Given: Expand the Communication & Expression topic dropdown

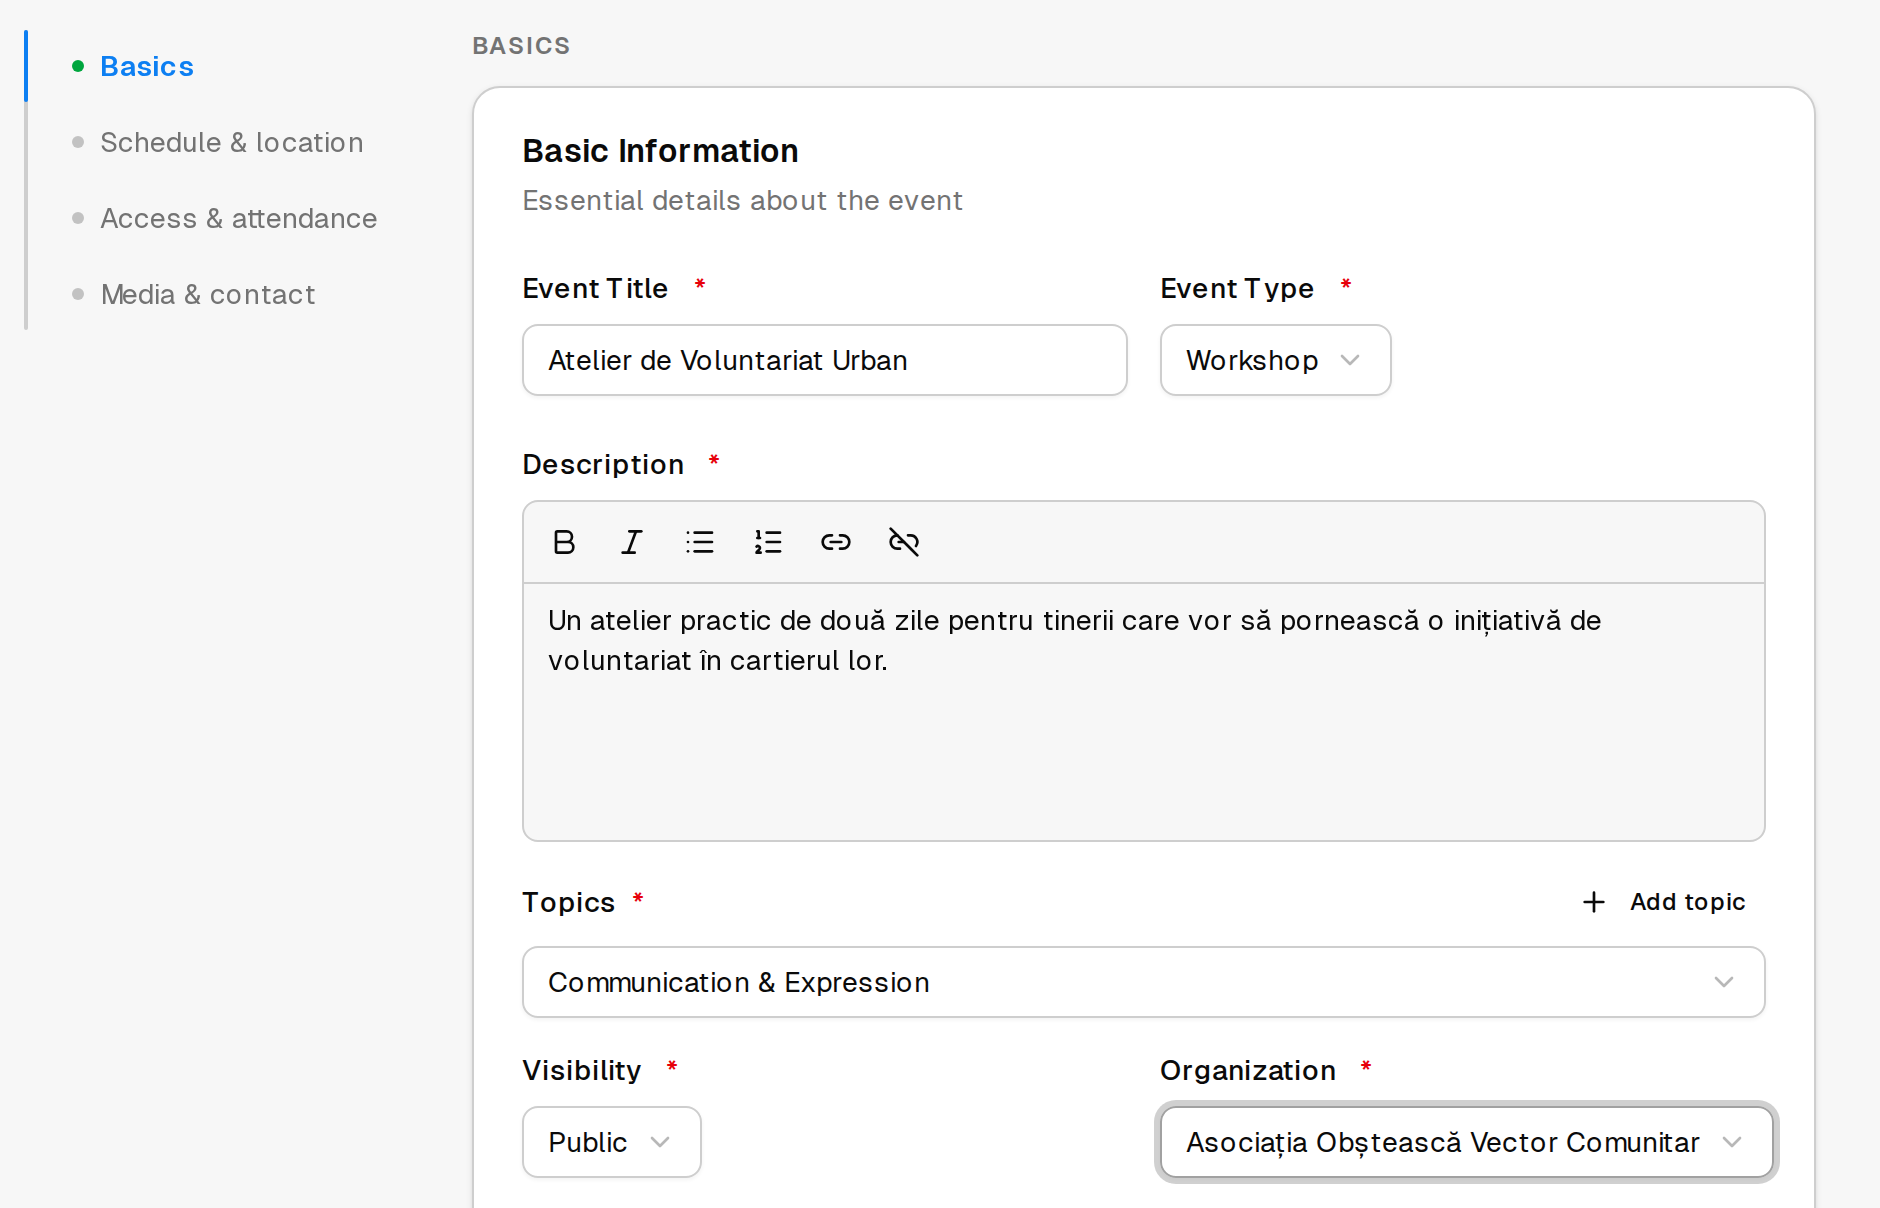Looking at the screenshot, I should click(x=1143, y=982).
